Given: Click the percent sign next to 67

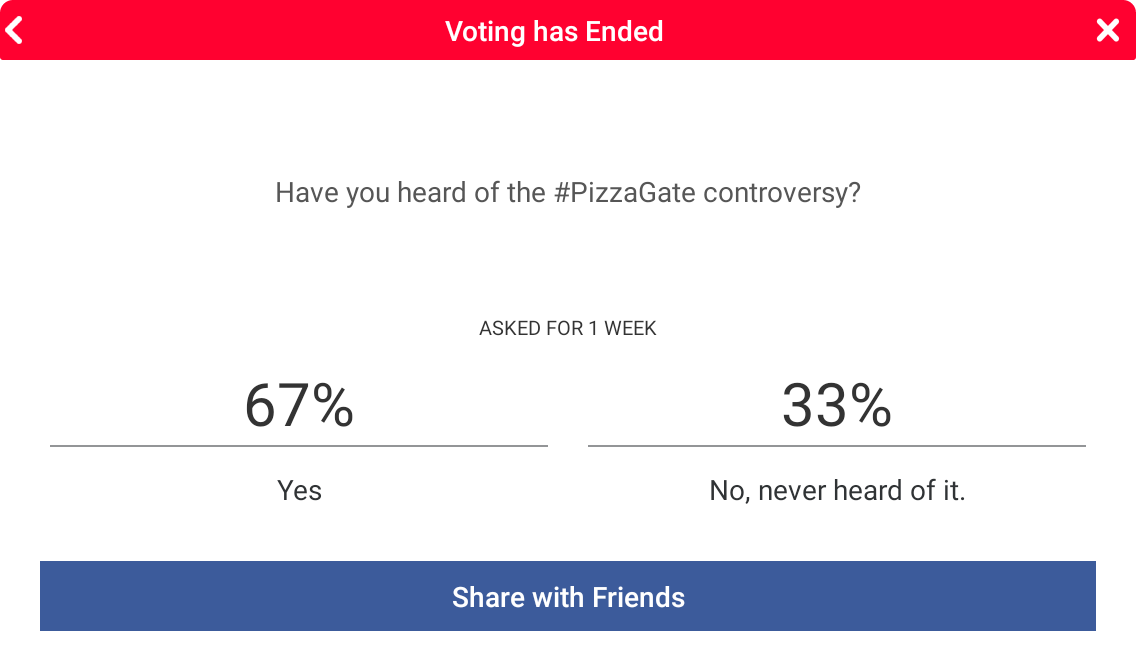Looking at the screenshot, I should (x=333, y=405).
